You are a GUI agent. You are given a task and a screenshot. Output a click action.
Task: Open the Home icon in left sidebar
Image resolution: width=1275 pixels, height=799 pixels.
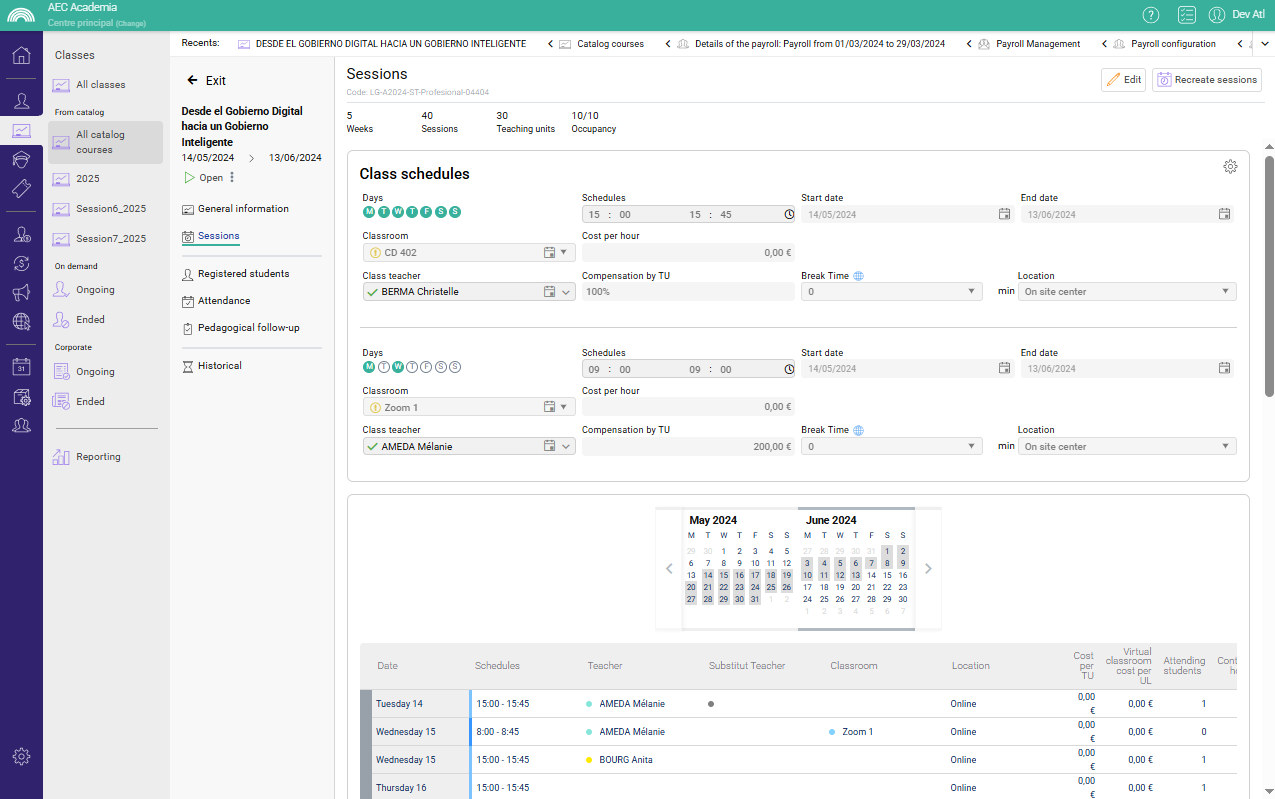[21, 55]
